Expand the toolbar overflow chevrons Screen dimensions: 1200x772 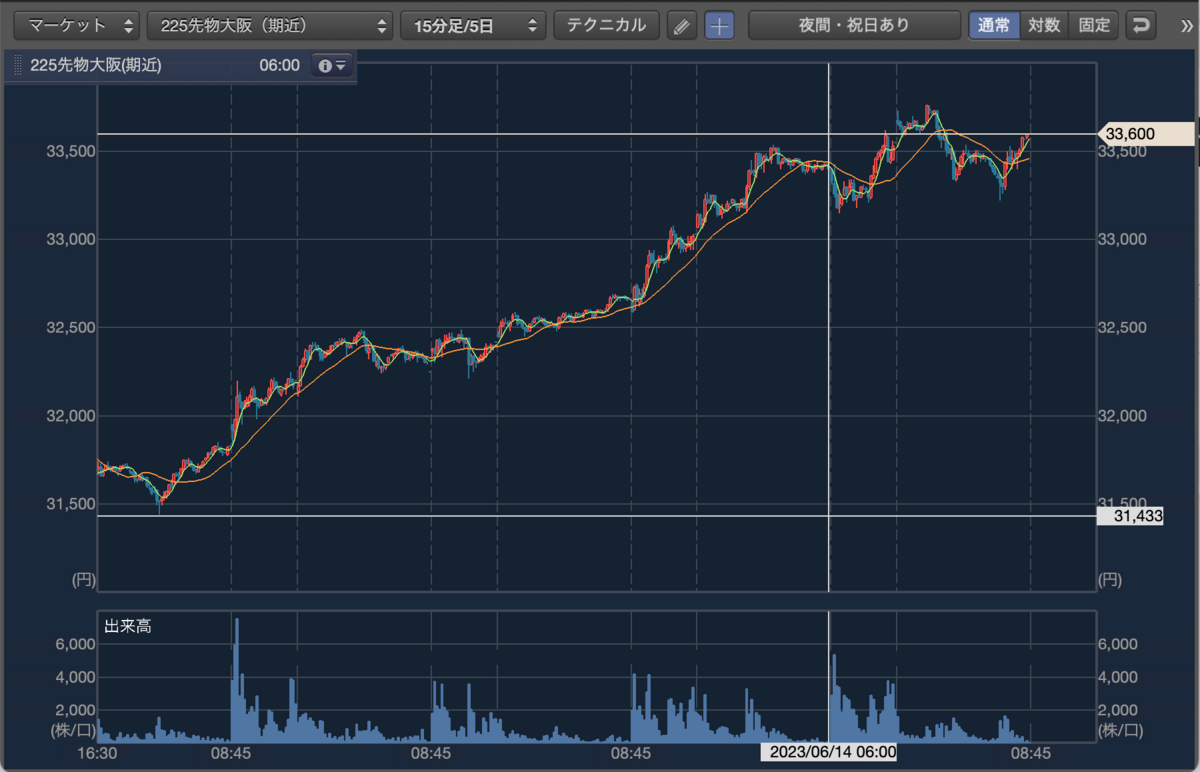(1186, 25)
